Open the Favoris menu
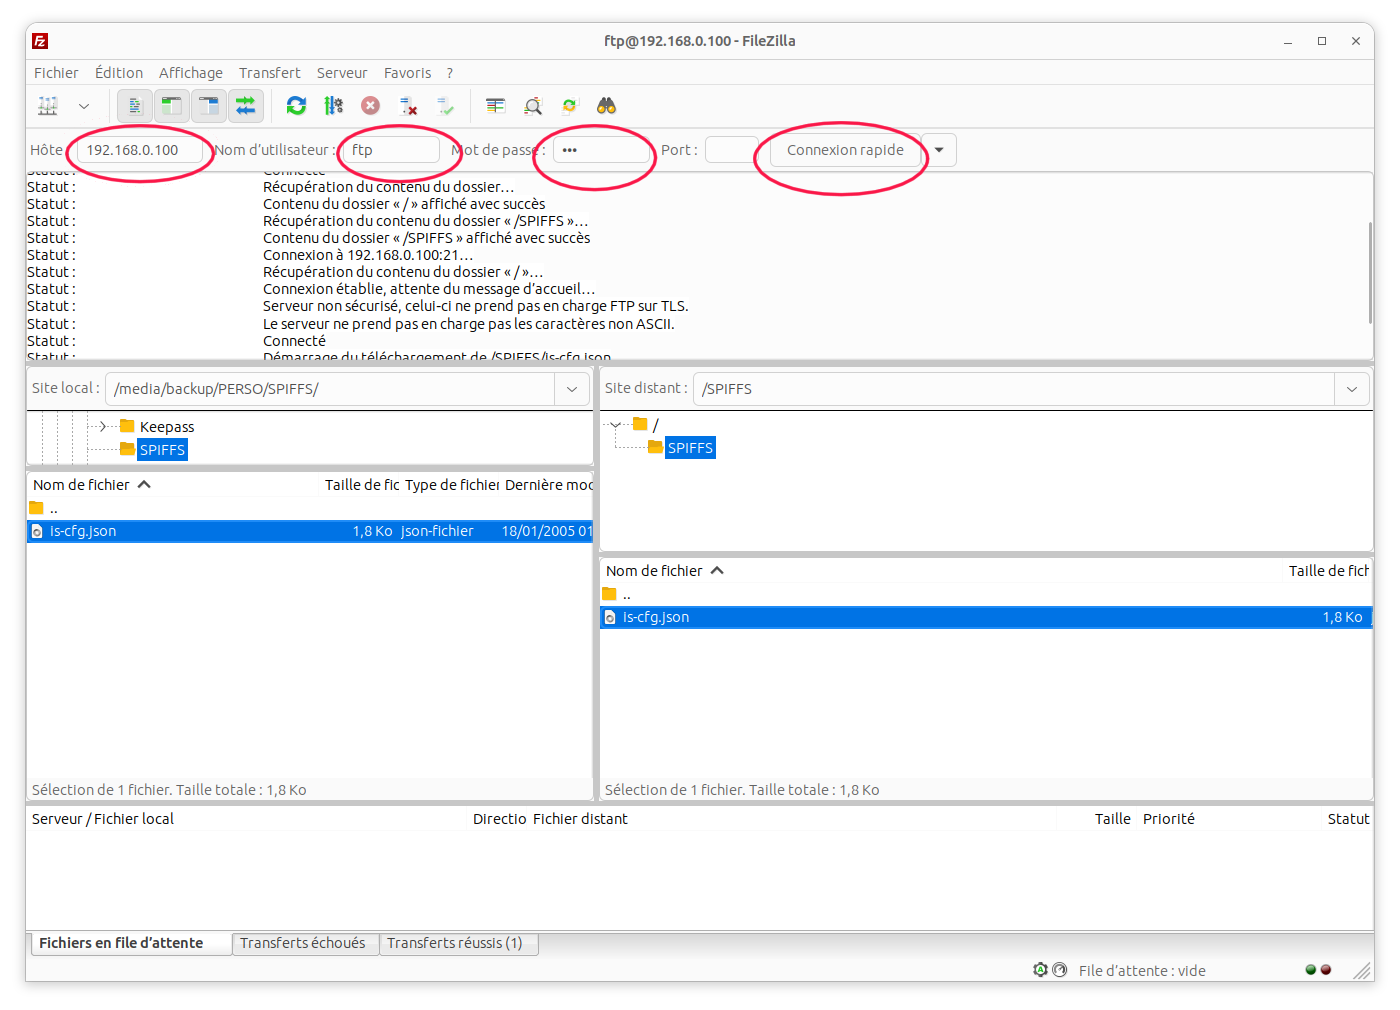 tap(408, 73)
